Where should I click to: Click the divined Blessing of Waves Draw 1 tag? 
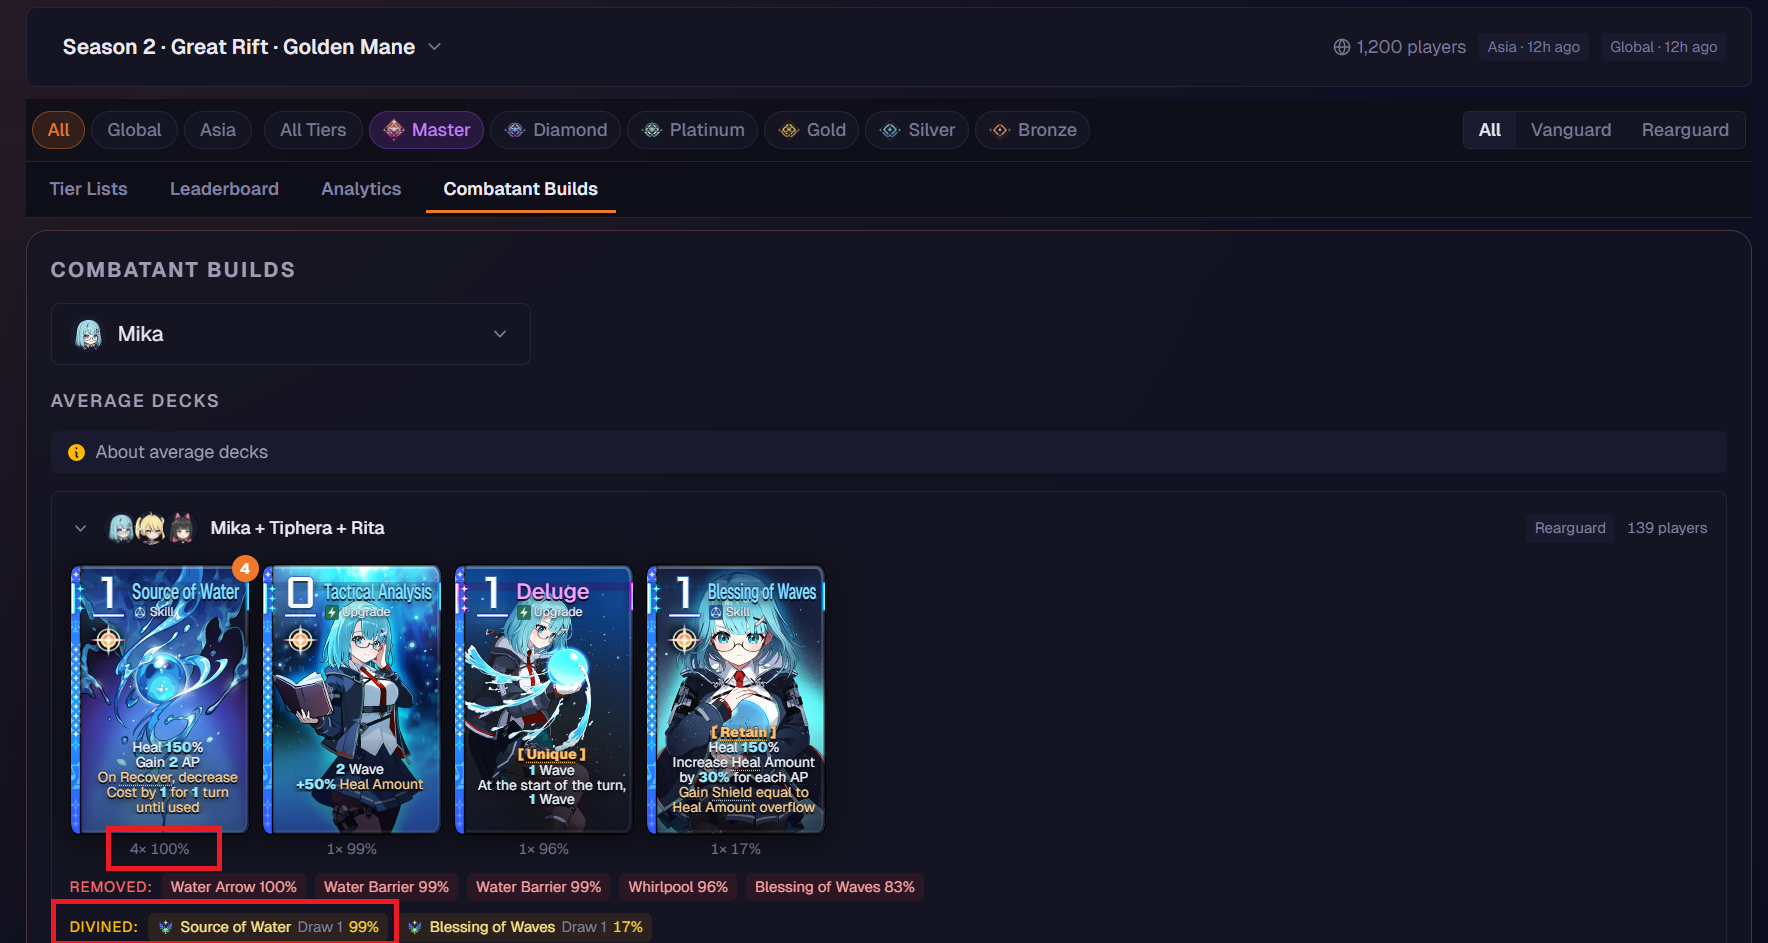[525, 927]
